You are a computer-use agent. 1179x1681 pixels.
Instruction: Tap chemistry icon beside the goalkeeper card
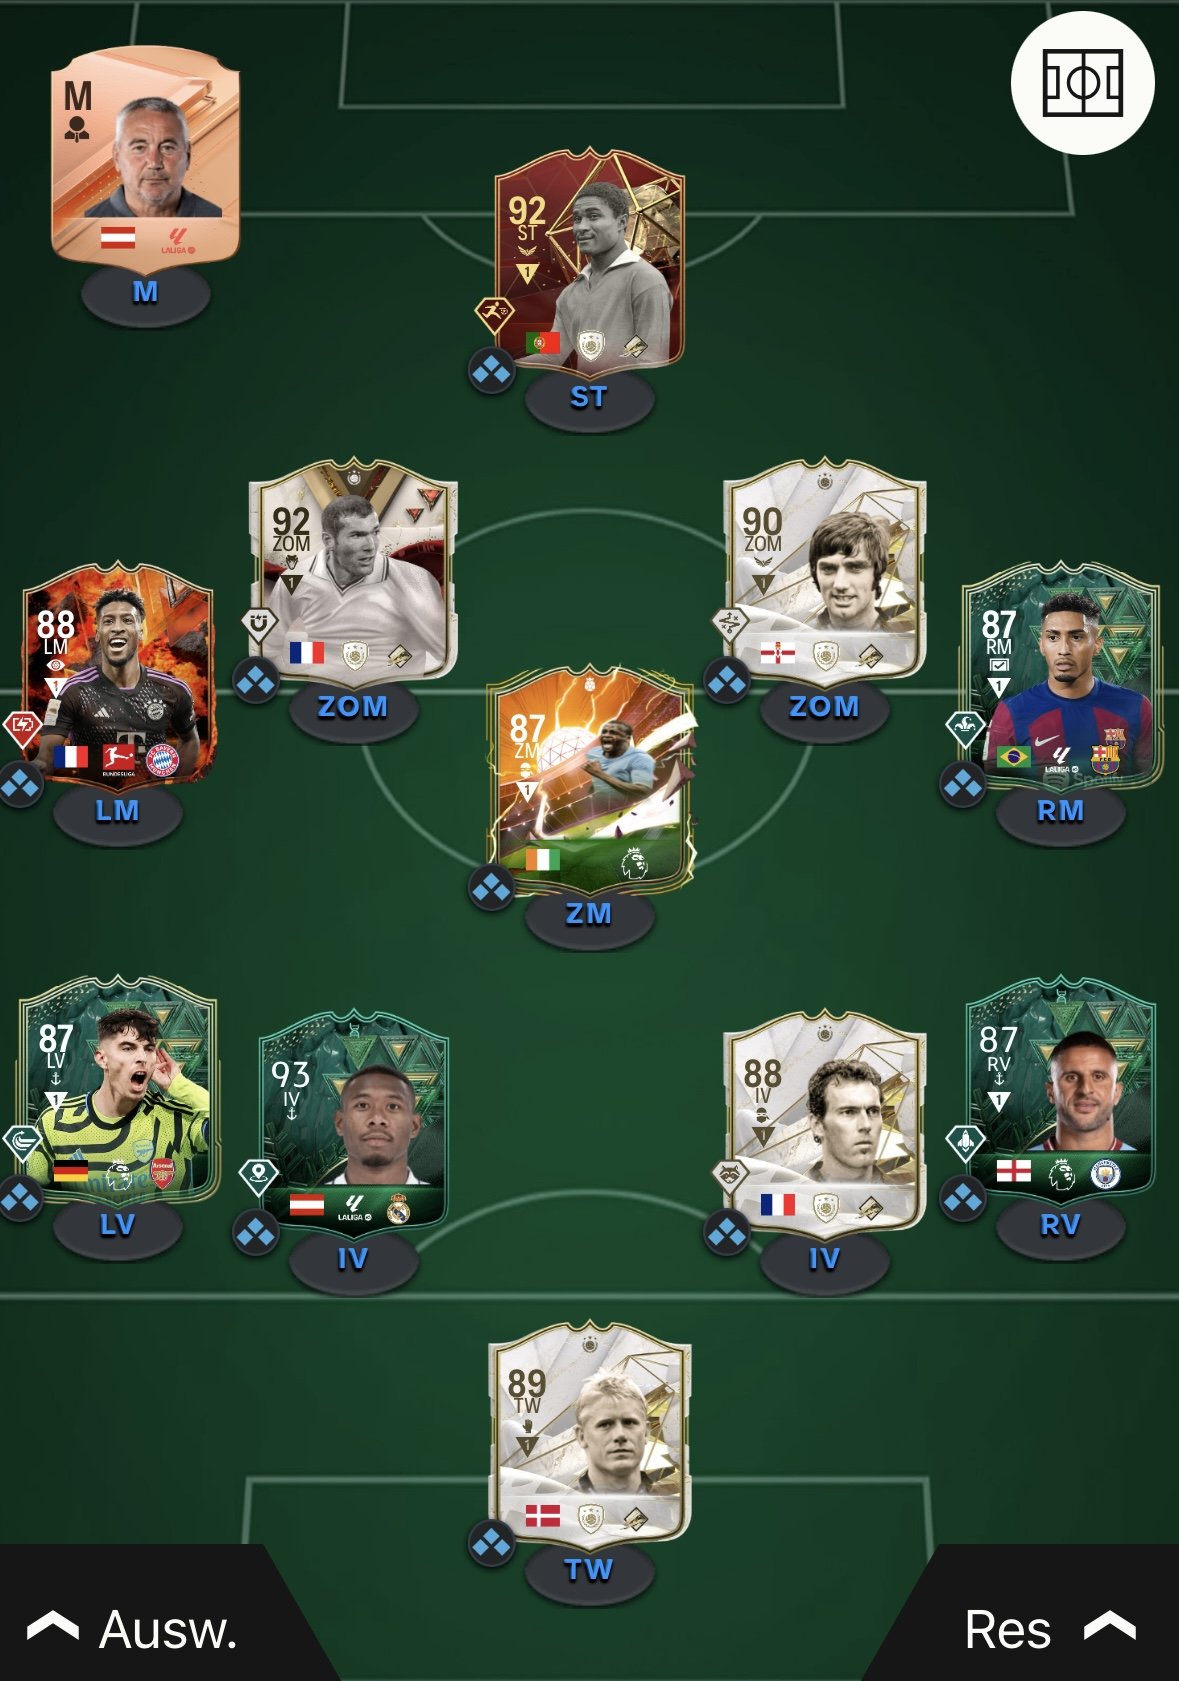tap(491, 1544)
